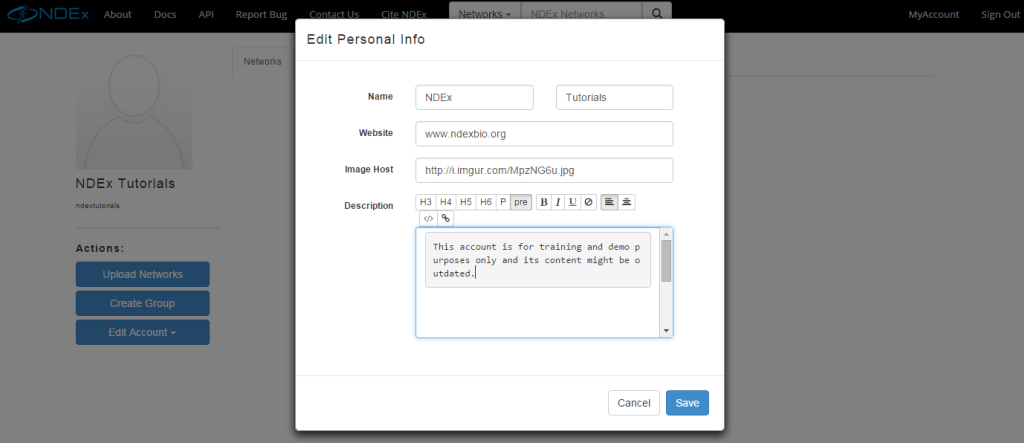
Task: Toggle italic formatting
Action: pyautogui.click(x=558, y=203)
